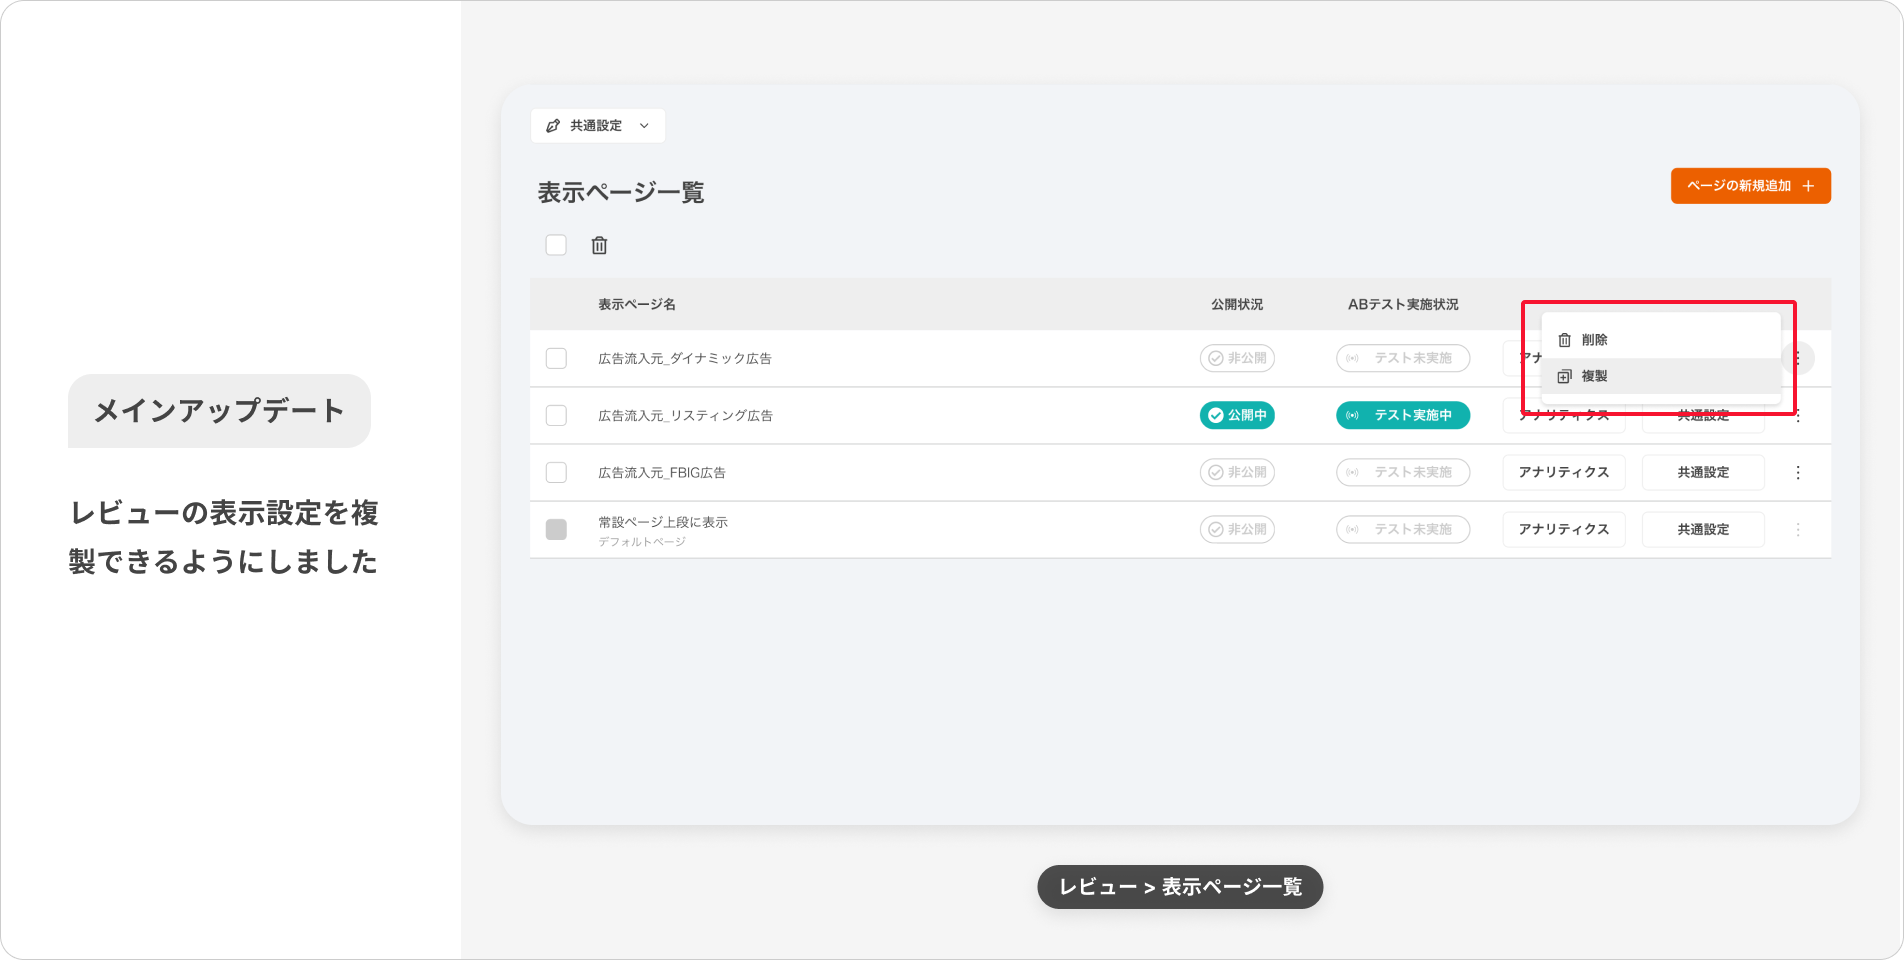Check the FBIG広告 row checkbox

pyautogui.click(x=556, y=472)
